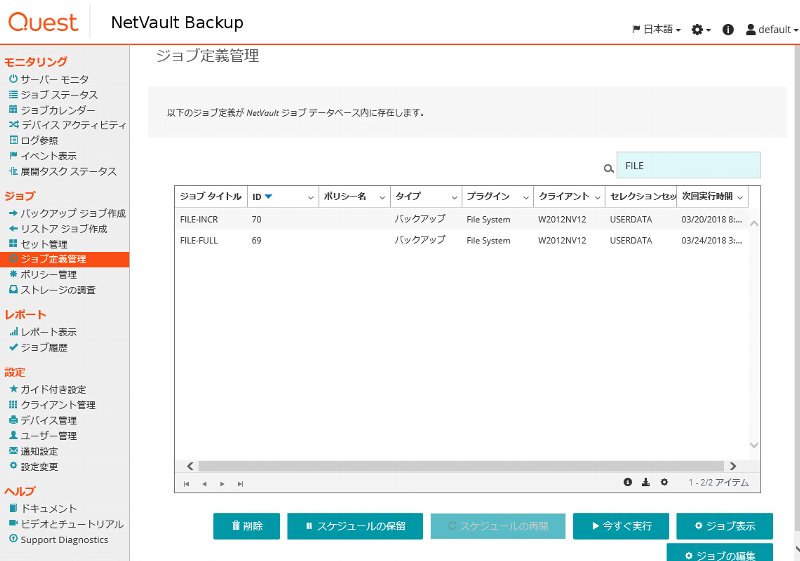Click the export download icon in footer
The height and width of the screenshot is (561, 800).
coord(645,482)
